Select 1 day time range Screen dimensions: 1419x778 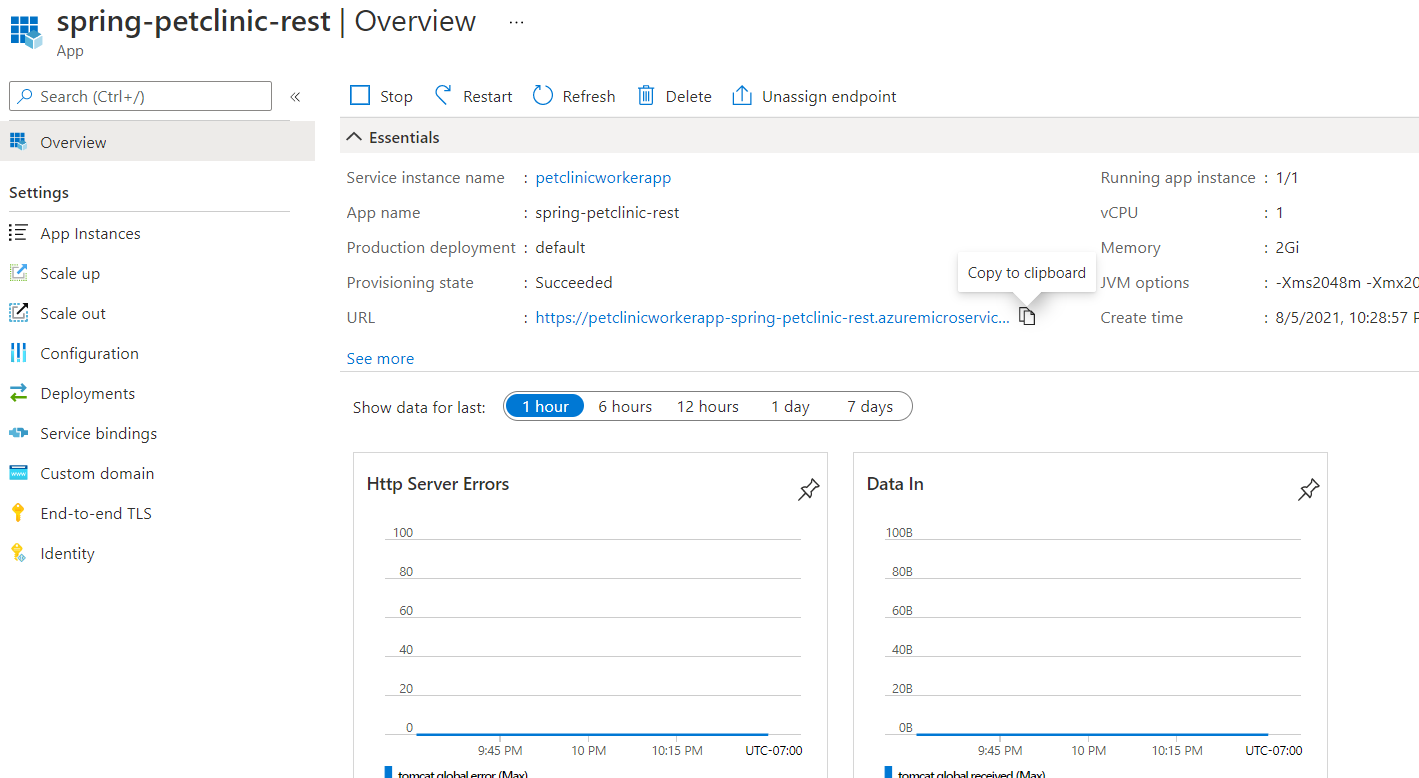[790, 406]
